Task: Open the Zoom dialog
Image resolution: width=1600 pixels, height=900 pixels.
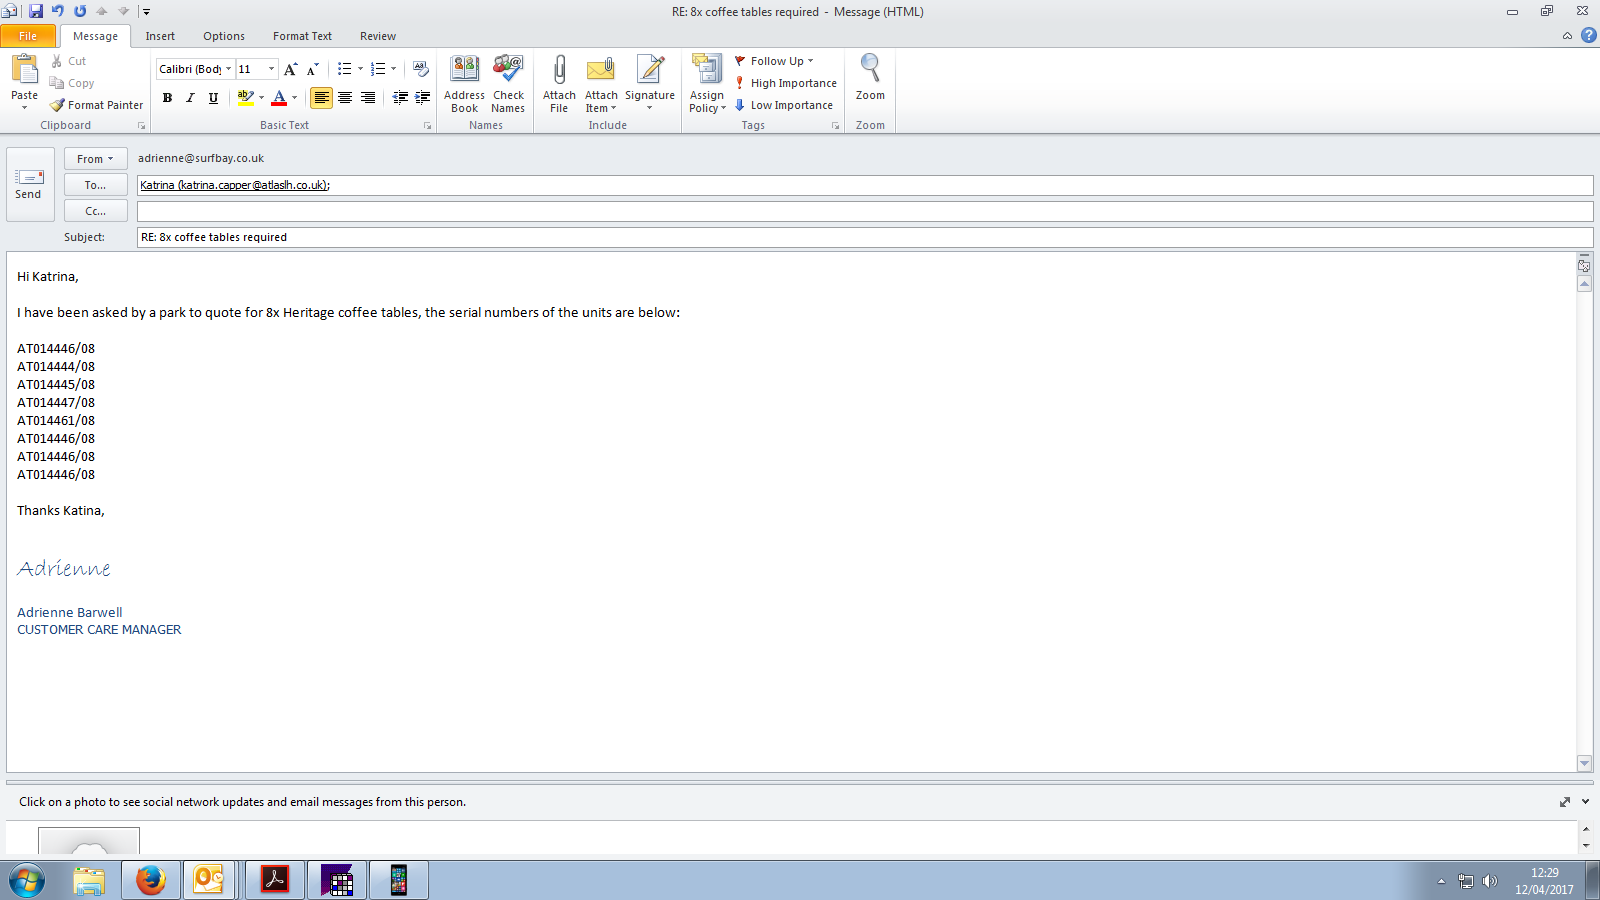Action: pos(870,78)
